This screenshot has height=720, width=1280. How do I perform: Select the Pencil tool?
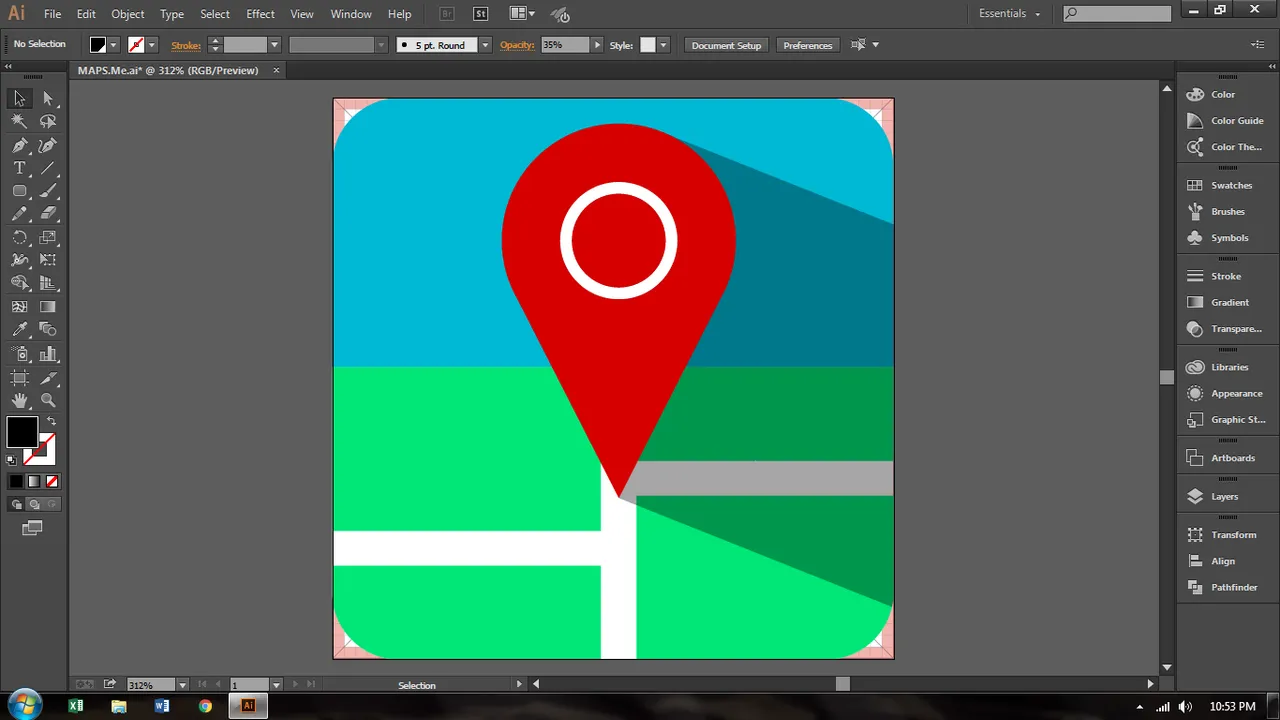pyautogui.click(x=19, y=214)
